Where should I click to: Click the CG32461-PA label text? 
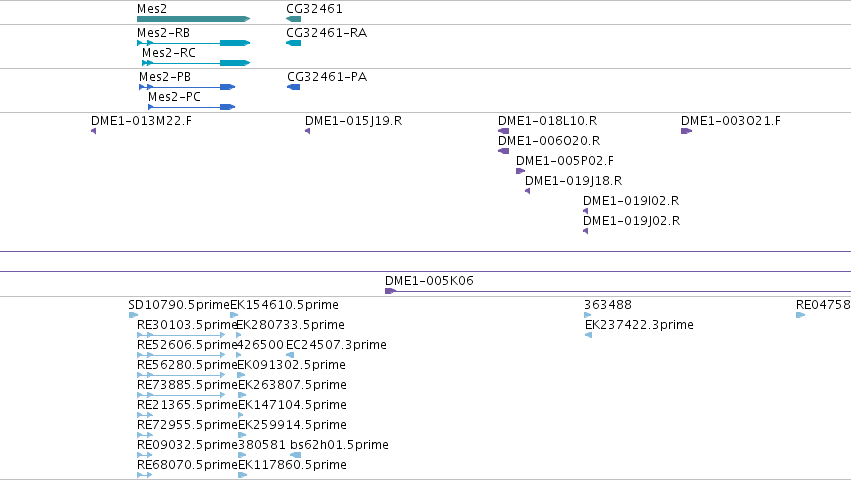coord(327,77)
